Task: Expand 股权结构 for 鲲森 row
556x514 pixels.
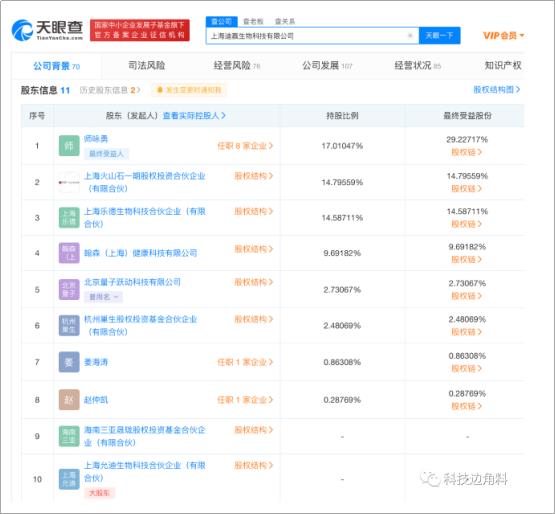Action: [253, 249]
